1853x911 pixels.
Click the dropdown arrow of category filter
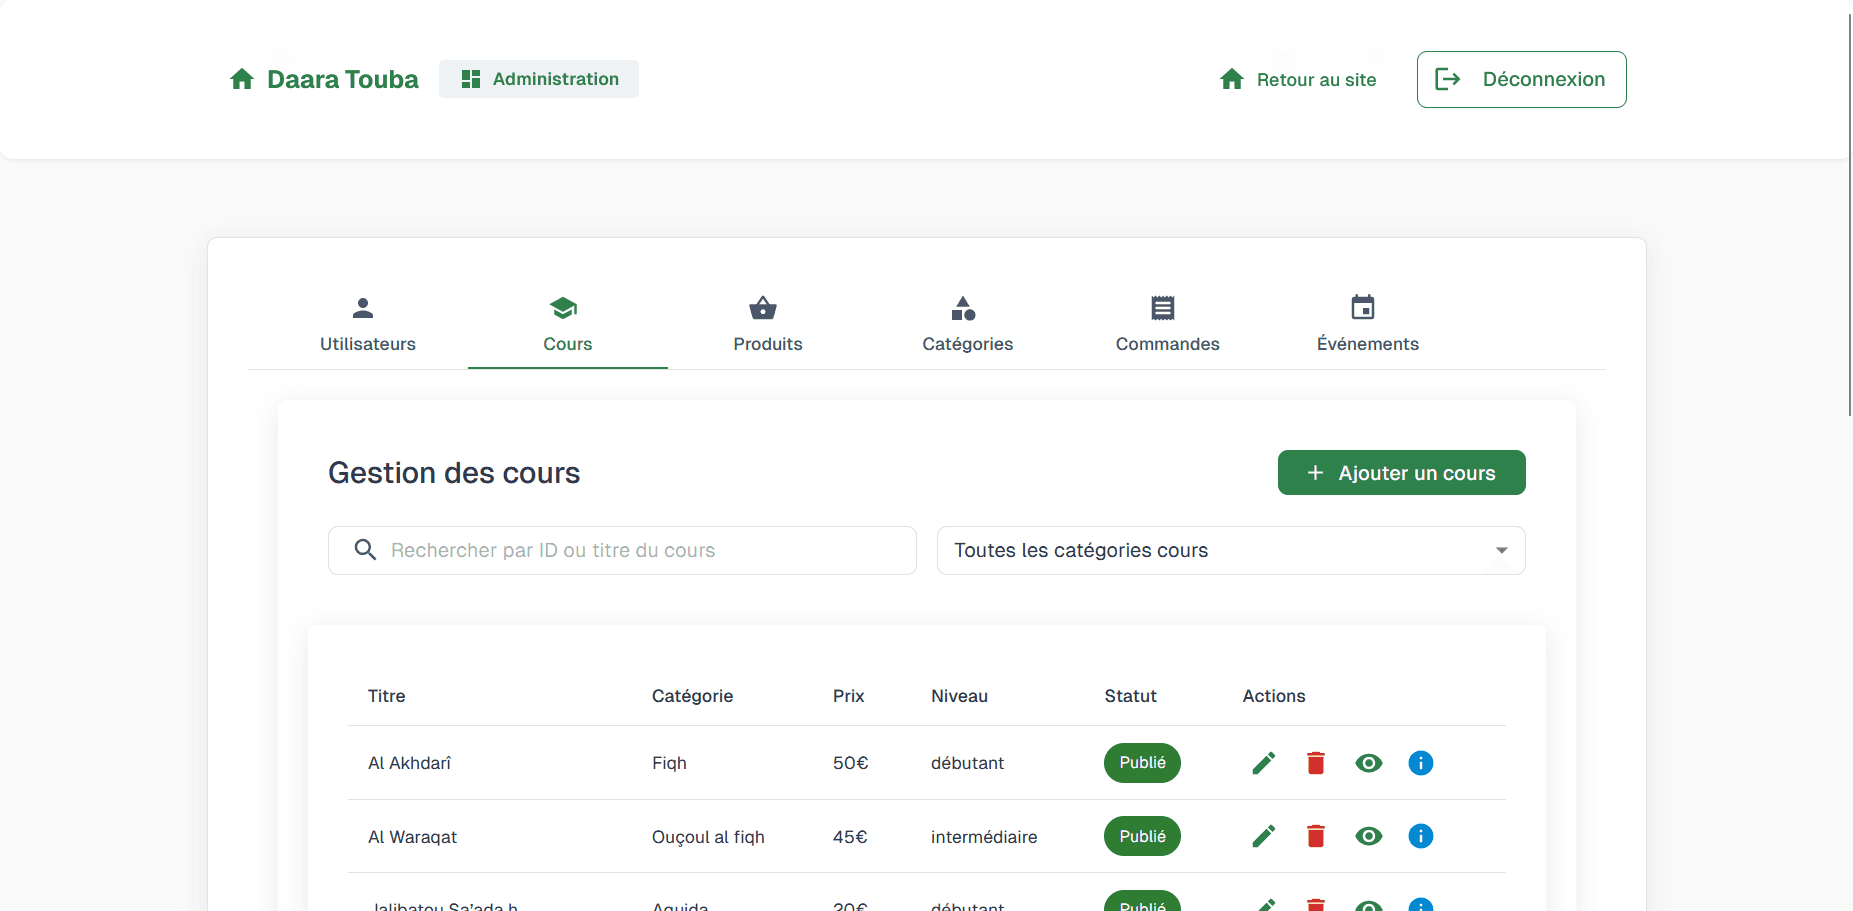coord(1501,551)
